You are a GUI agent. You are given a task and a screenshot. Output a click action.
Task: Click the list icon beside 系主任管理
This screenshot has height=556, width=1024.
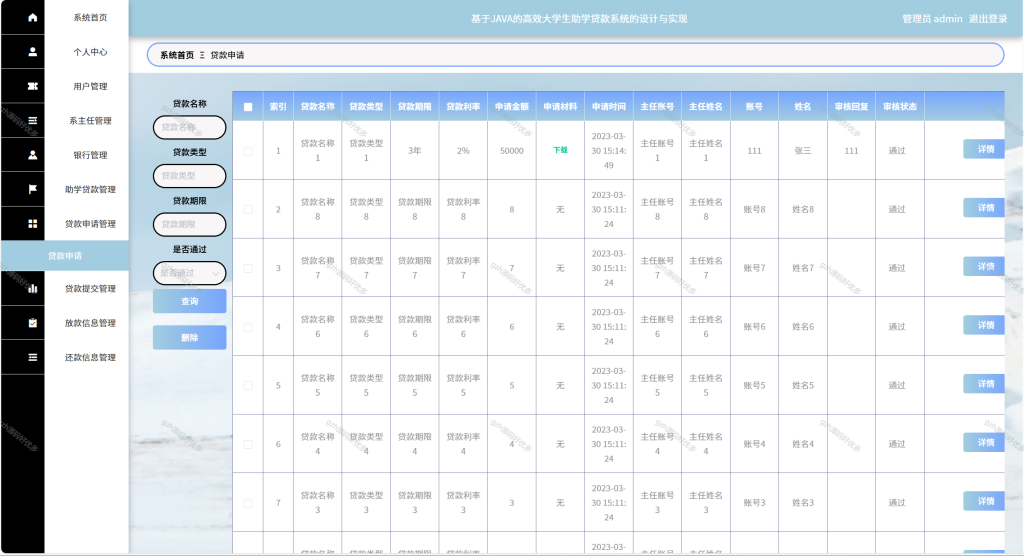click(x=33, y=120)
